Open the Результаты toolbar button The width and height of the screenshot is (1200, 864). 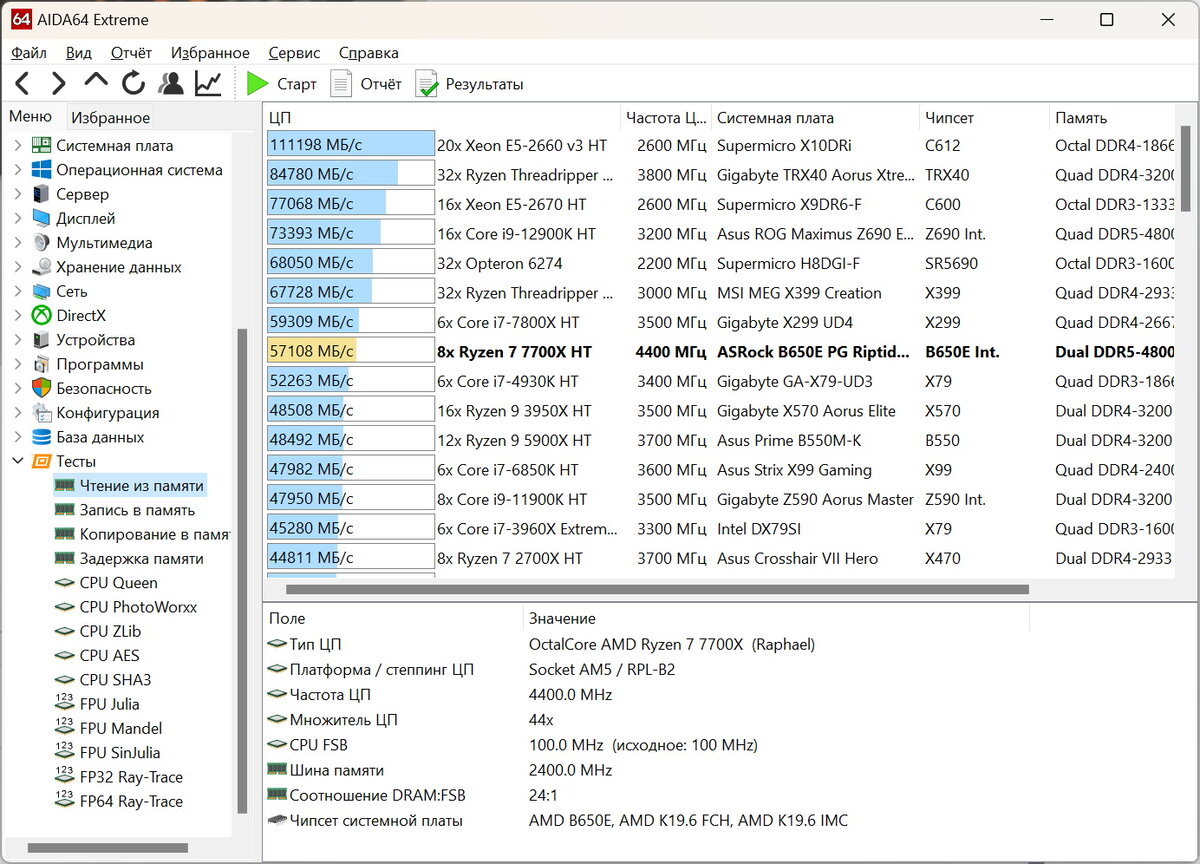tap(469, 84)
